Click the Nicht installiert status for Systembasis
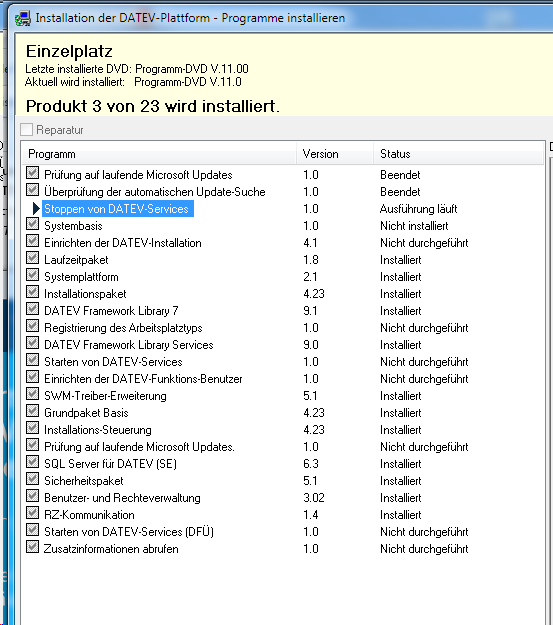This screenshot has height=625, width=553. click(x=414, y=226)
